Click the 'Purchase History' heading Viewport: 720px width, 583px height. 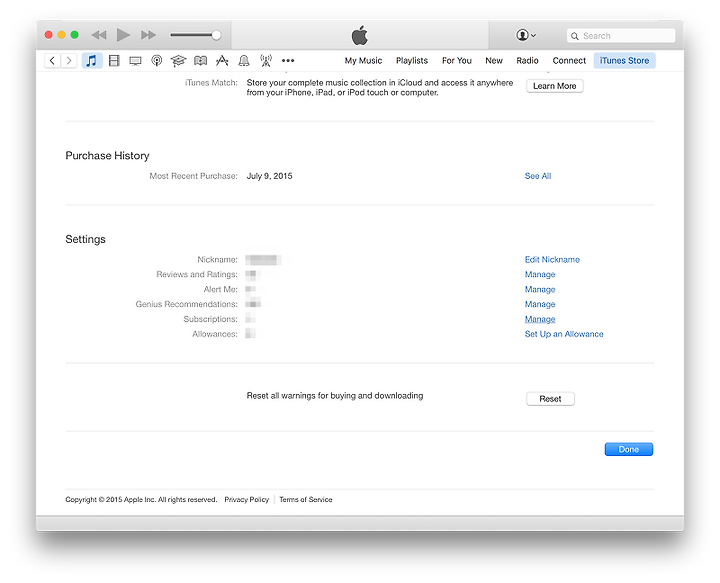point(107,156)
